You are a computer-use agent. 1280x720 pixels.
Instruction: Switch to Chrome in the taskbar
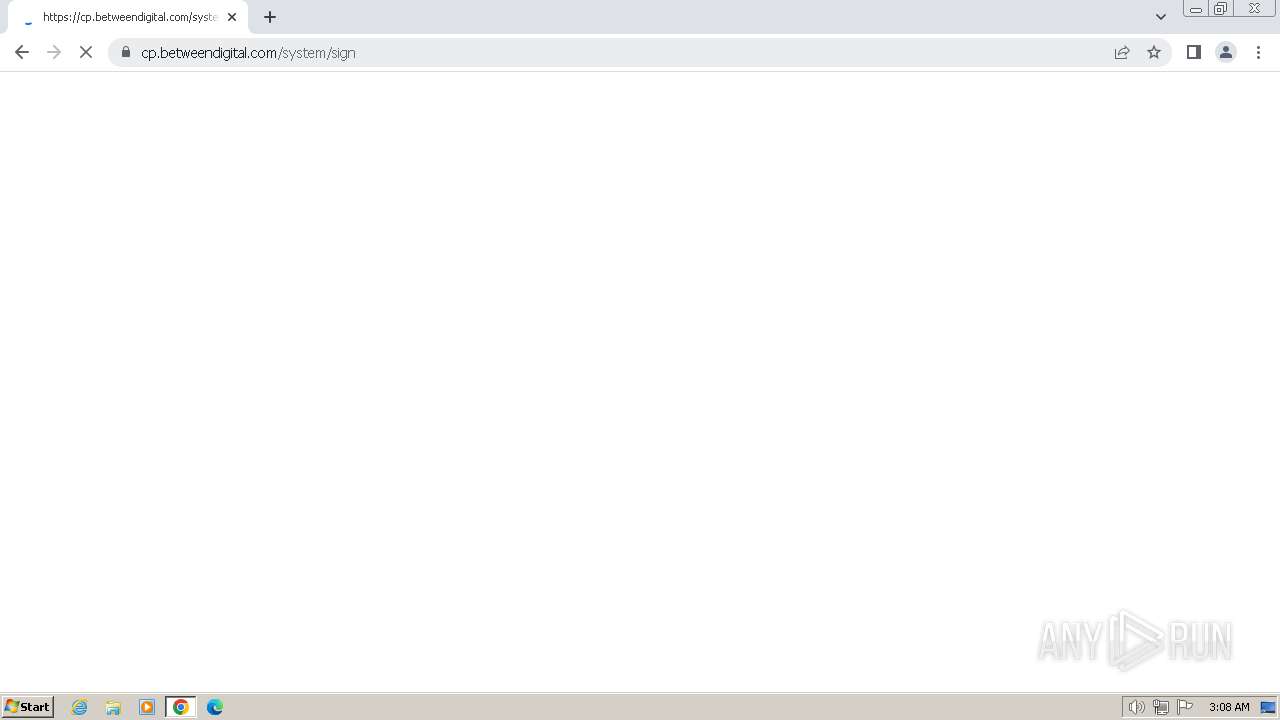(181, 707)
